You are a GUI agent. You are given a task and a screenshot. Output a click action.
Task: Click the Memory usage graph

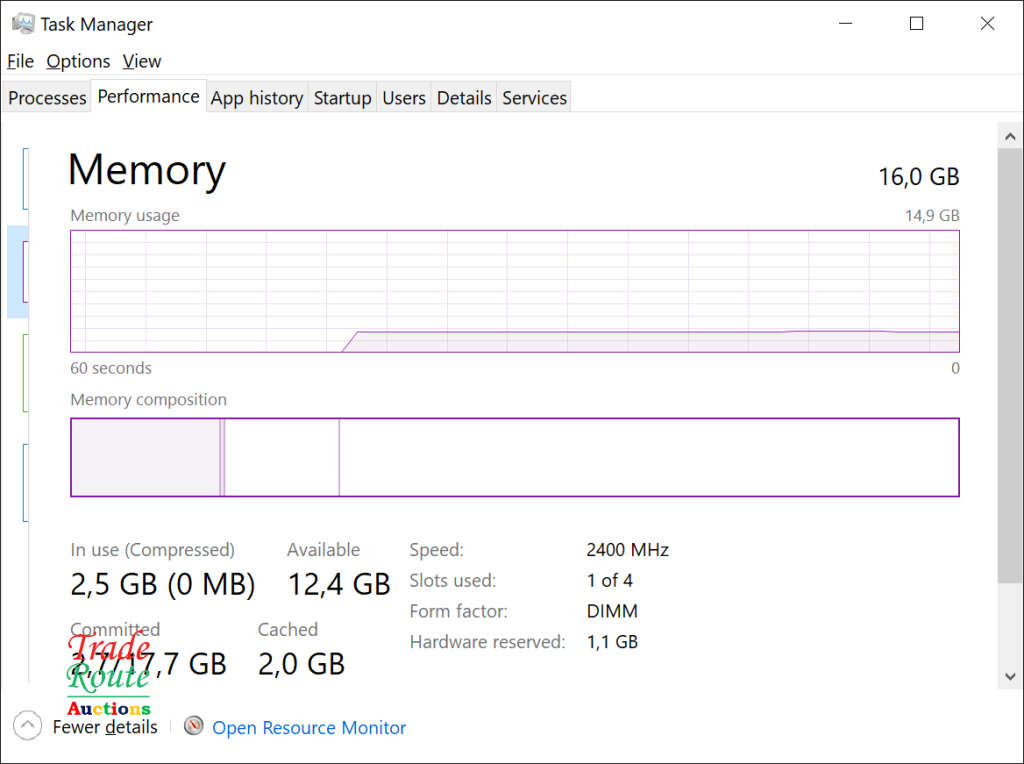[x=514, y=291]
